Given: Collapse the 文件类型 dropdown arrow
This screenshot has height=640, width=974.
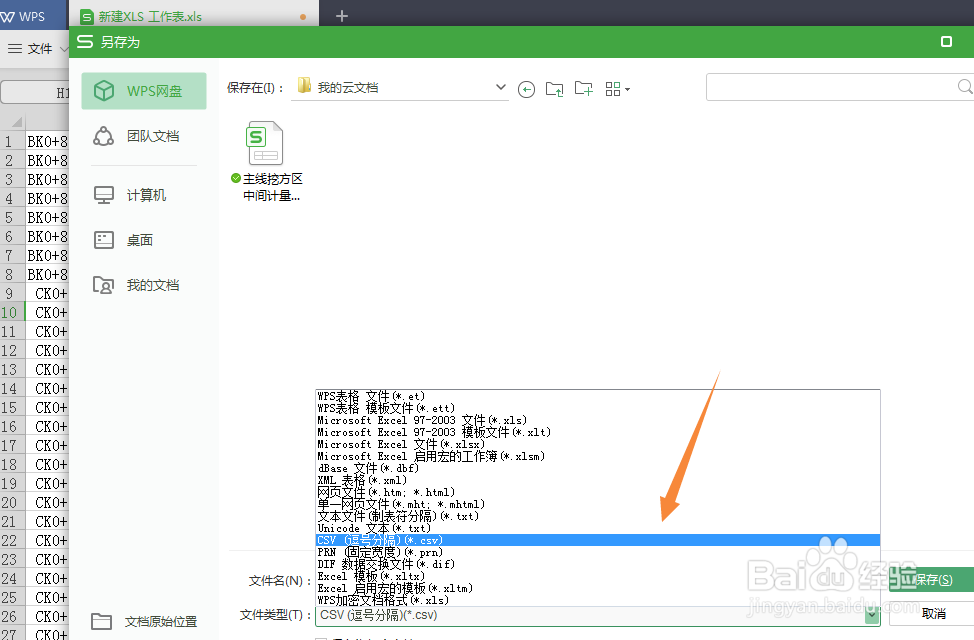Looking at the screenshot, I should 872,615.
